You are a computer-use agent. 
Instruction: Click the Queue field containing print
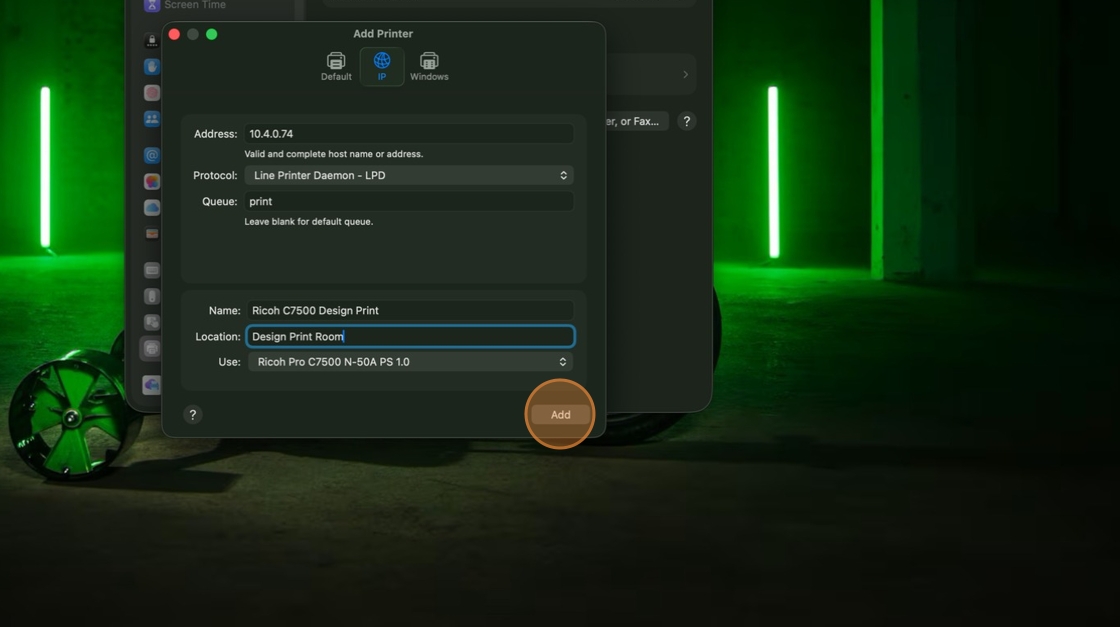[409, 201]
